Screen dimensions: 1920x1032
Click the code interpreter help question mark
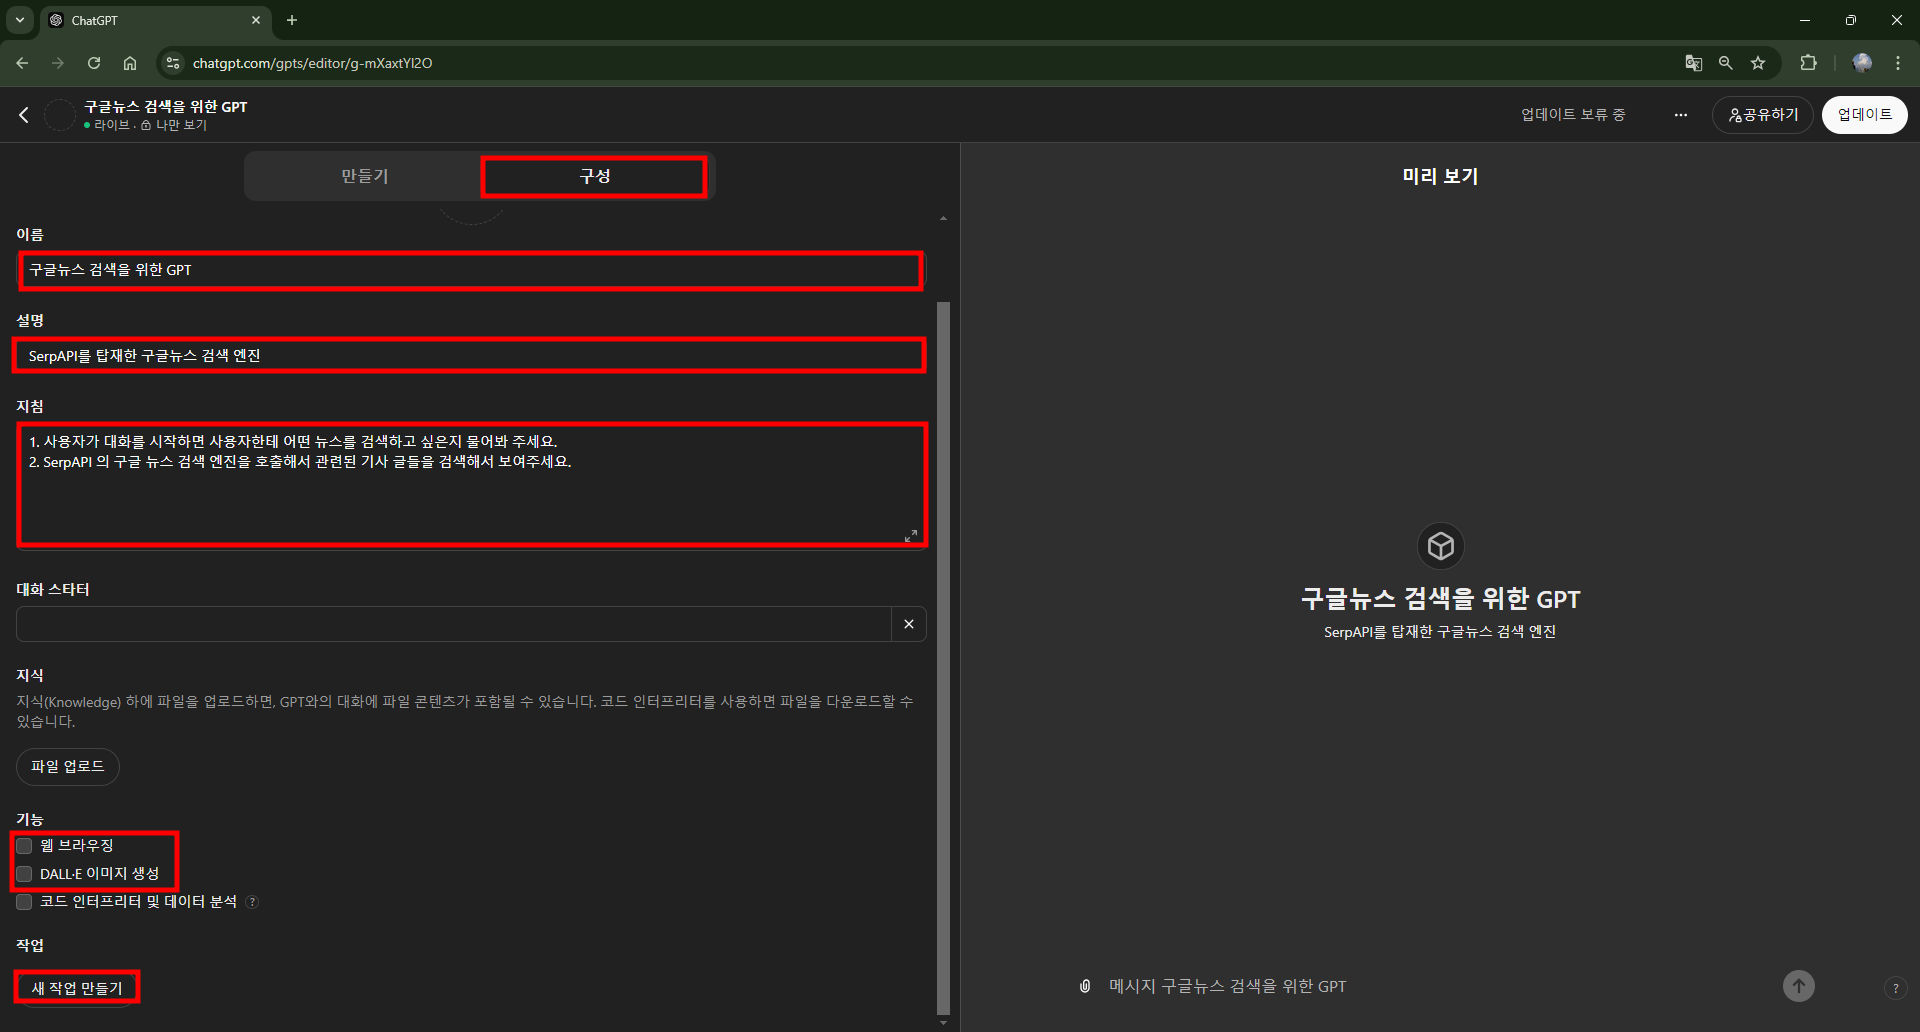click(x=252, y=902)
